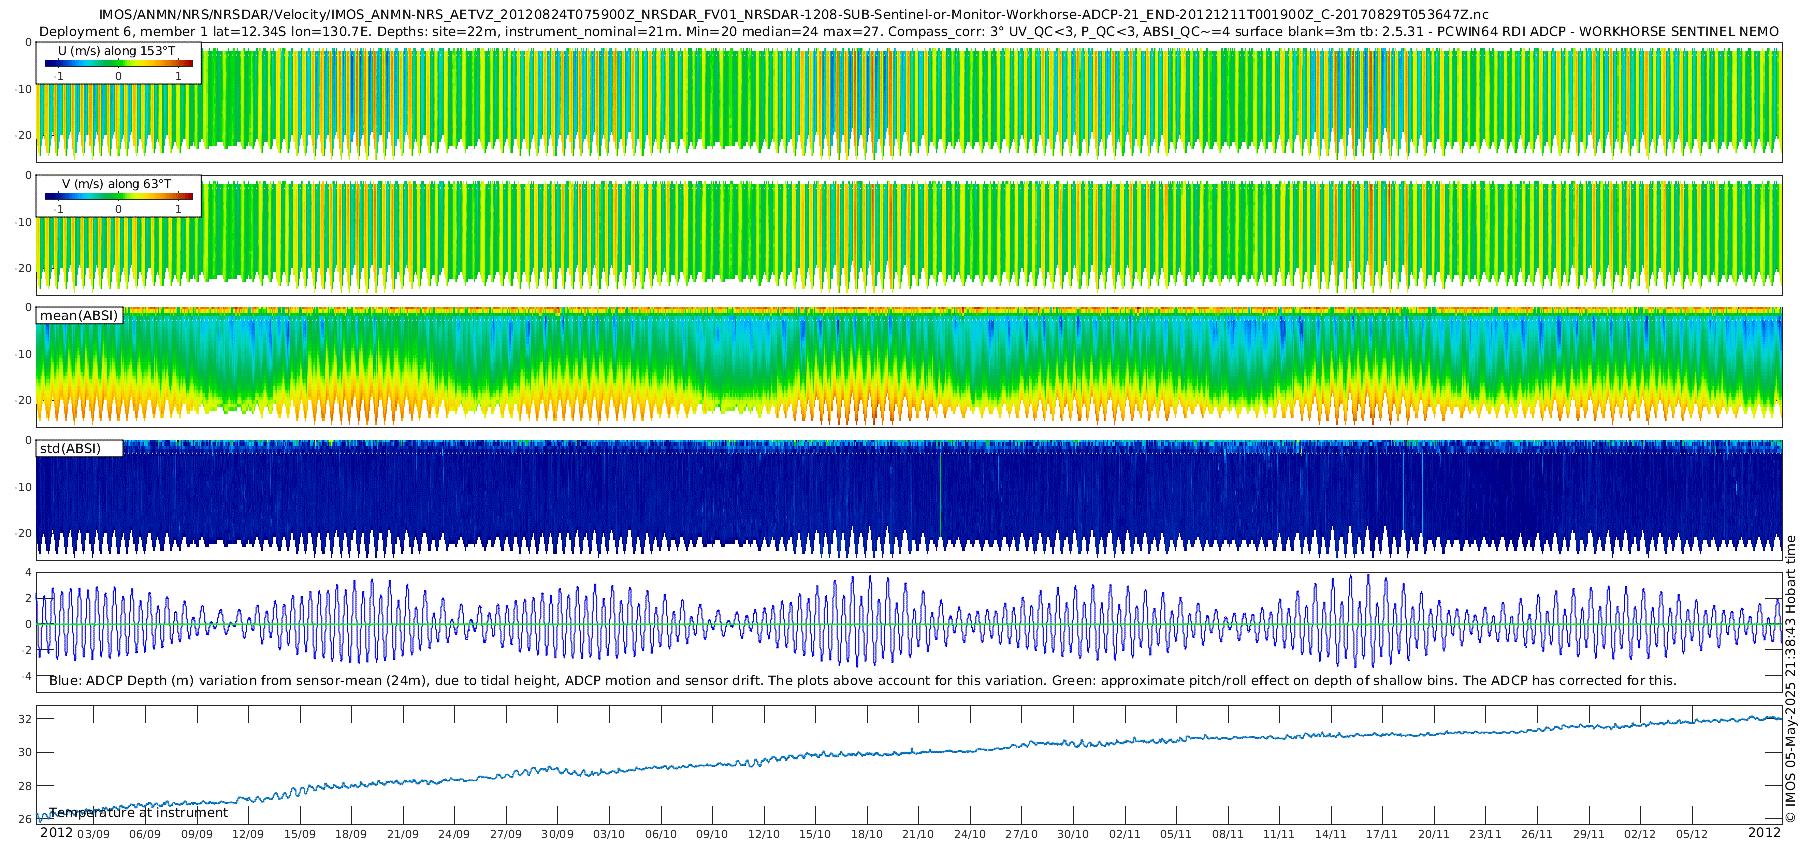The width and height of the screenshot is (1800, 850).
Task: Pick the 05/12 date on time axis
Action: (1691, 834)
